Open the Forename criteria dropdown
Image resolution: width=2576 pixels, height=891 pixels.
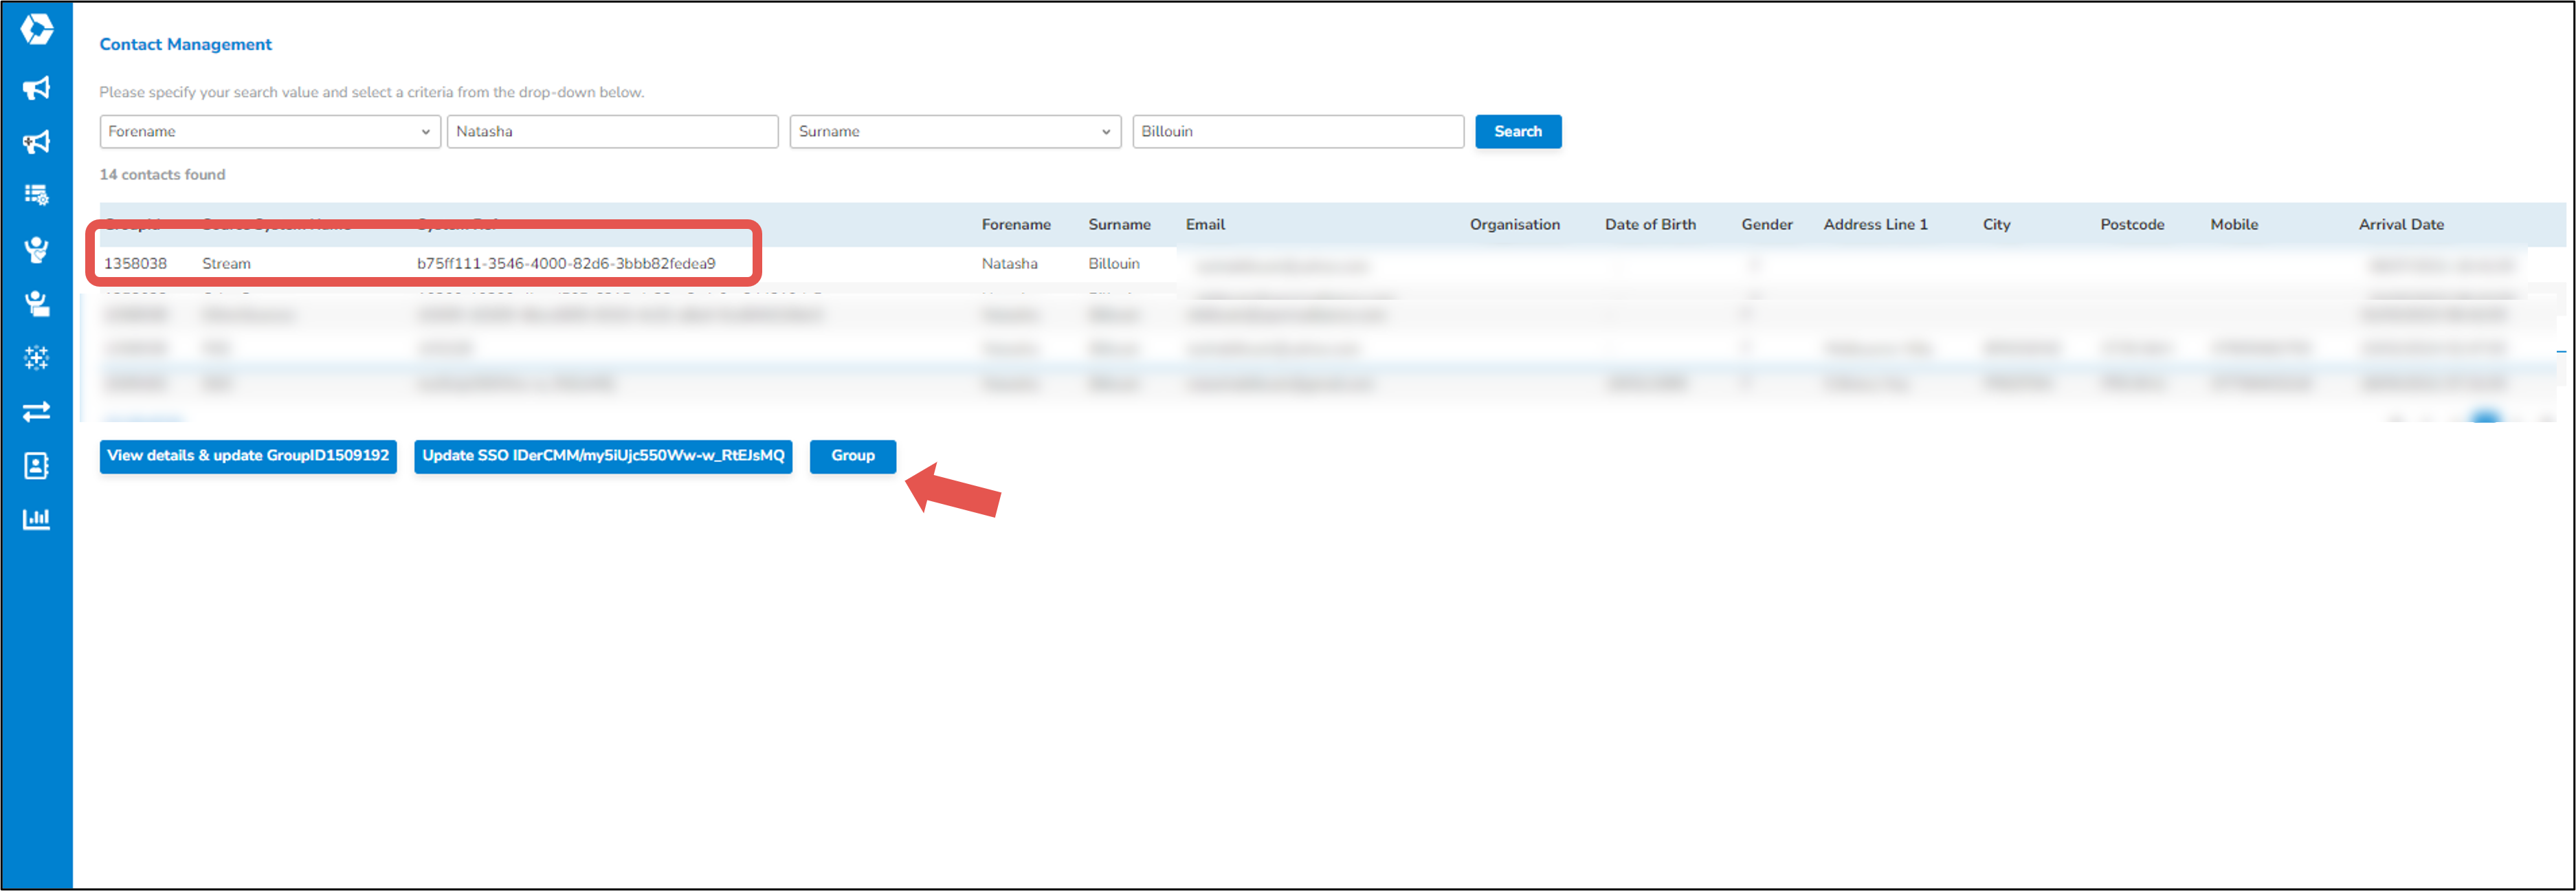pyautogui.click(x=268, y=131)
